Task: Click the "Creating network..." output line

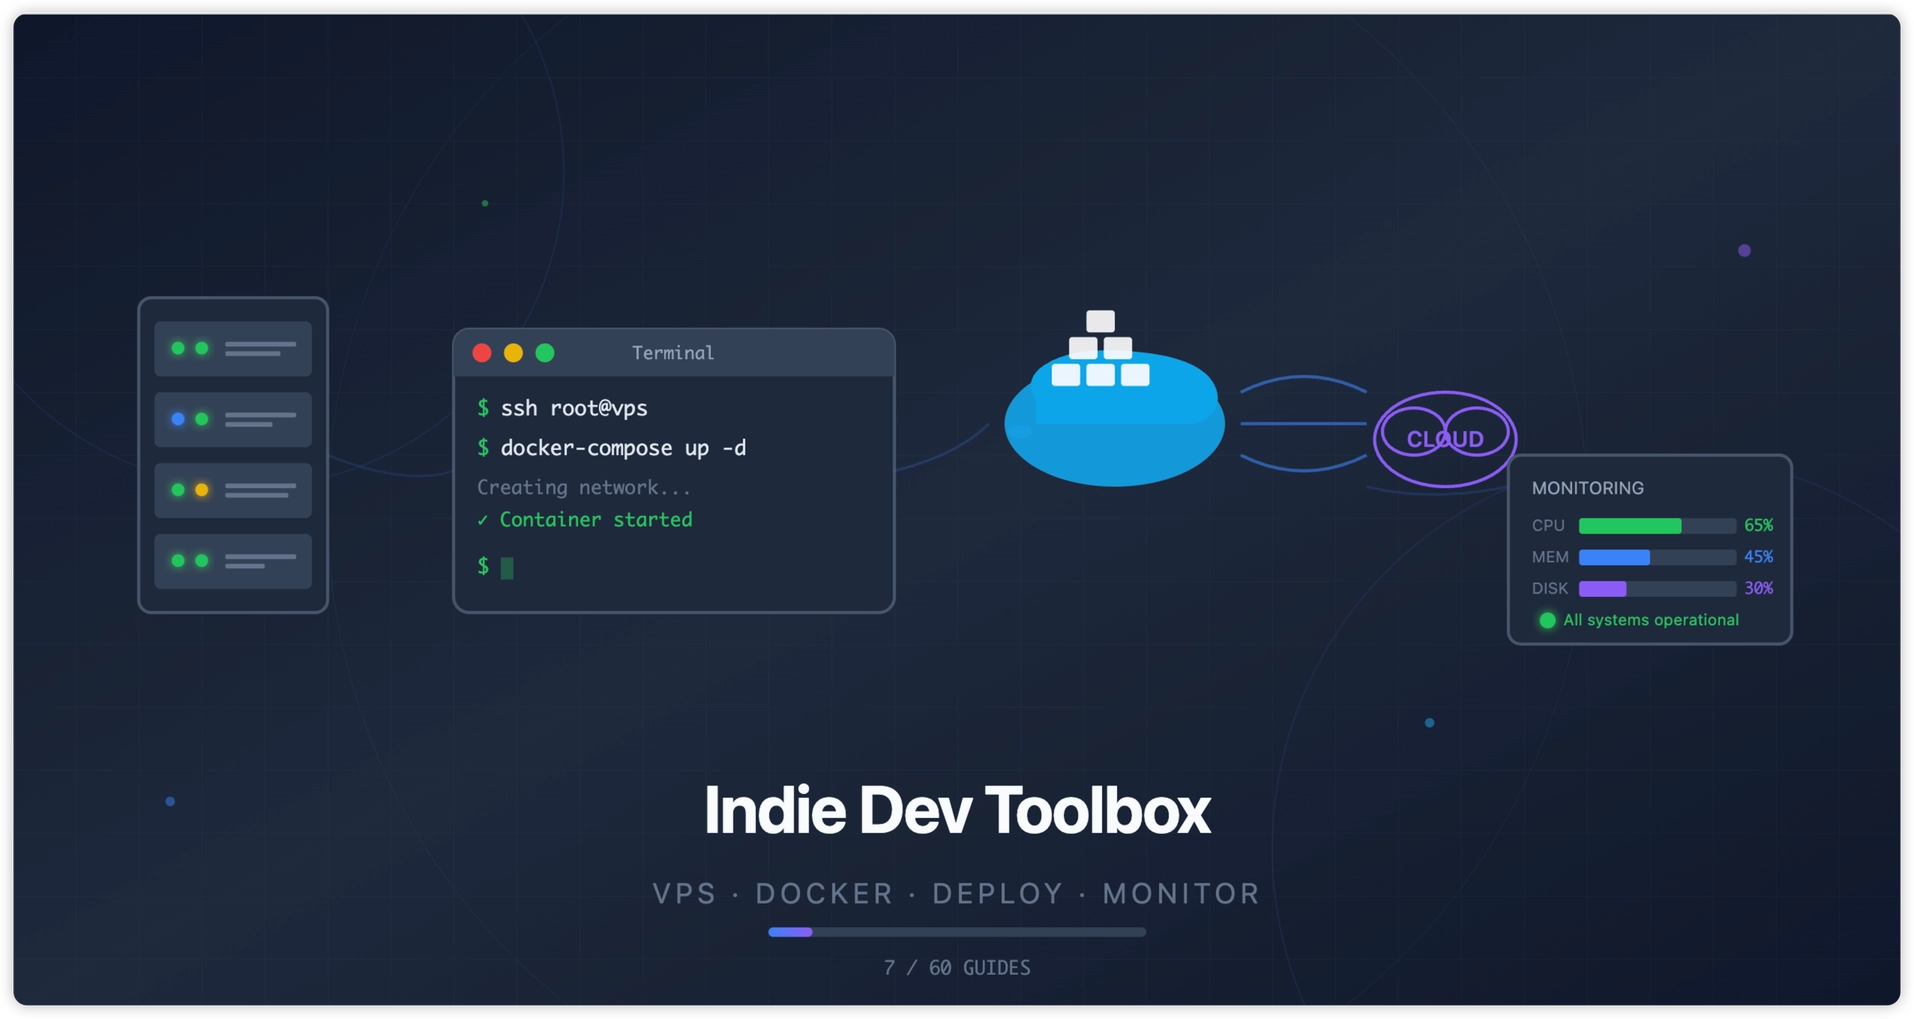Action: click(584, 487)
